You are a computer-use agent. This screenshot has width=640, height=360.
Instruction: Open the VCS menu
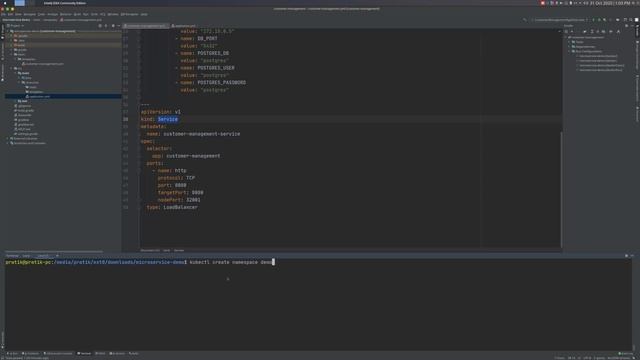coord(102,14)
